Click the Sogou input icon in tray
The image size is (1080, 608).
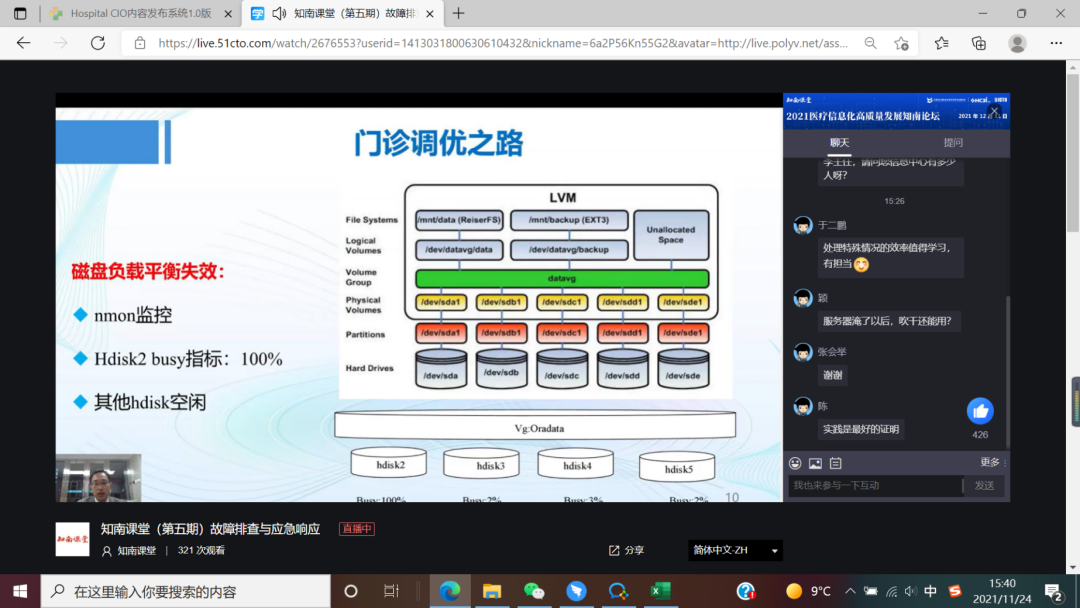tap(955, 591)
